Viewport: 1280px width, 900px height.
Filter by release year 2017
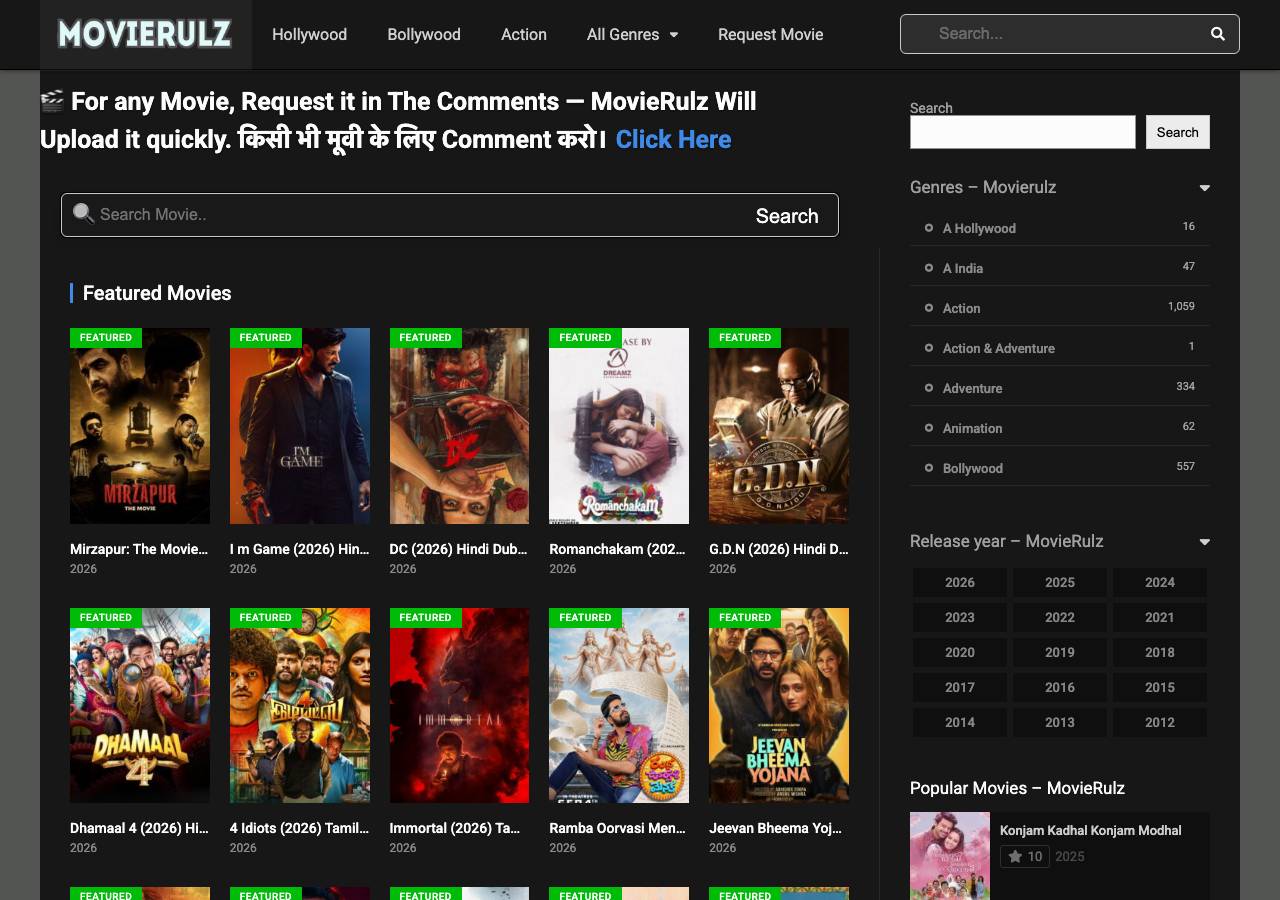click(960, 687)
